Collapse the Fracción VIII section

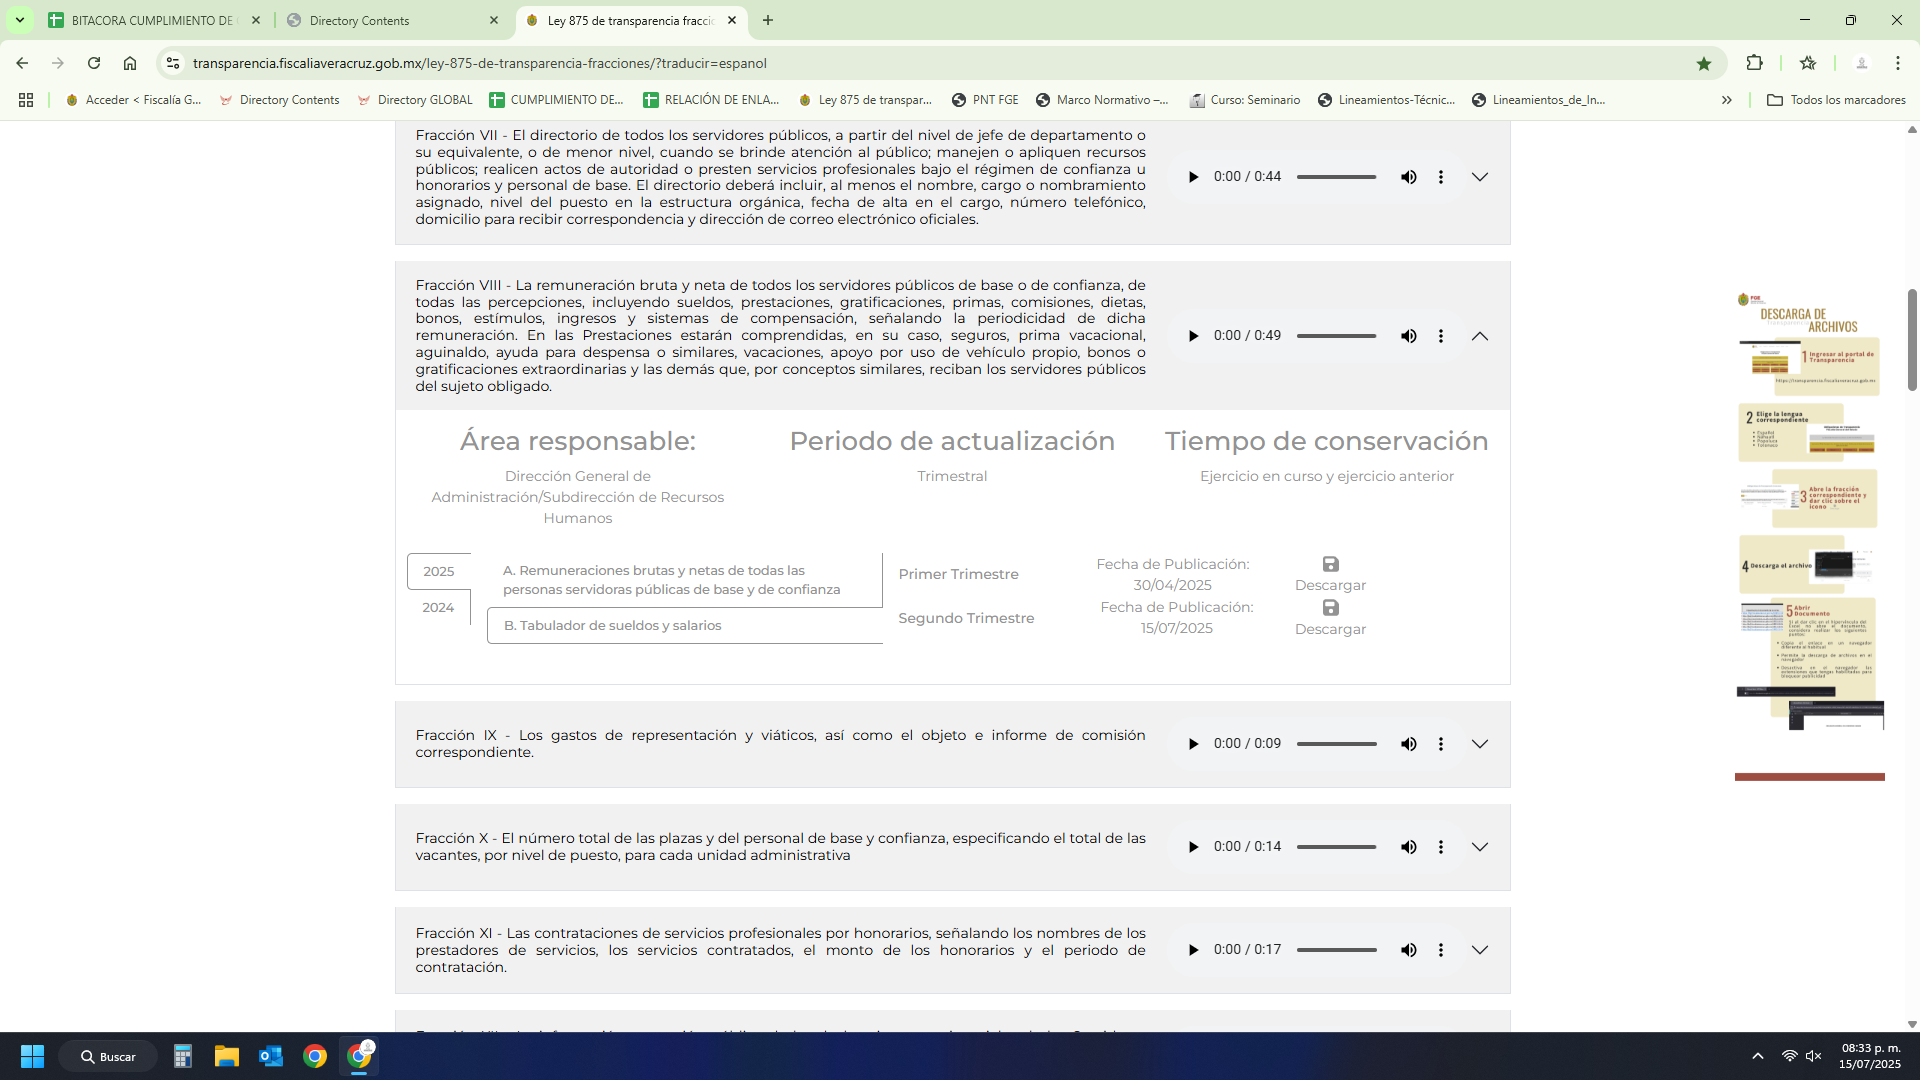tap(1480, 336)
